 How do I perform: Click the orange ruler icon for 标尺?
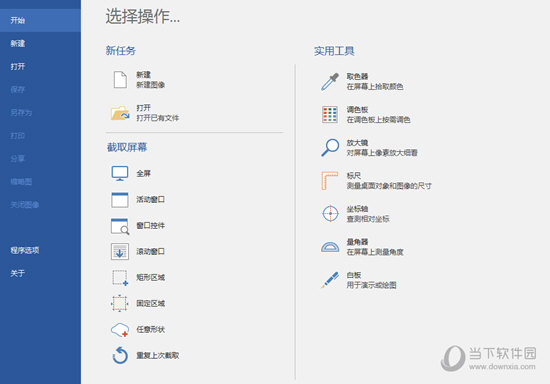coord(330,181)
